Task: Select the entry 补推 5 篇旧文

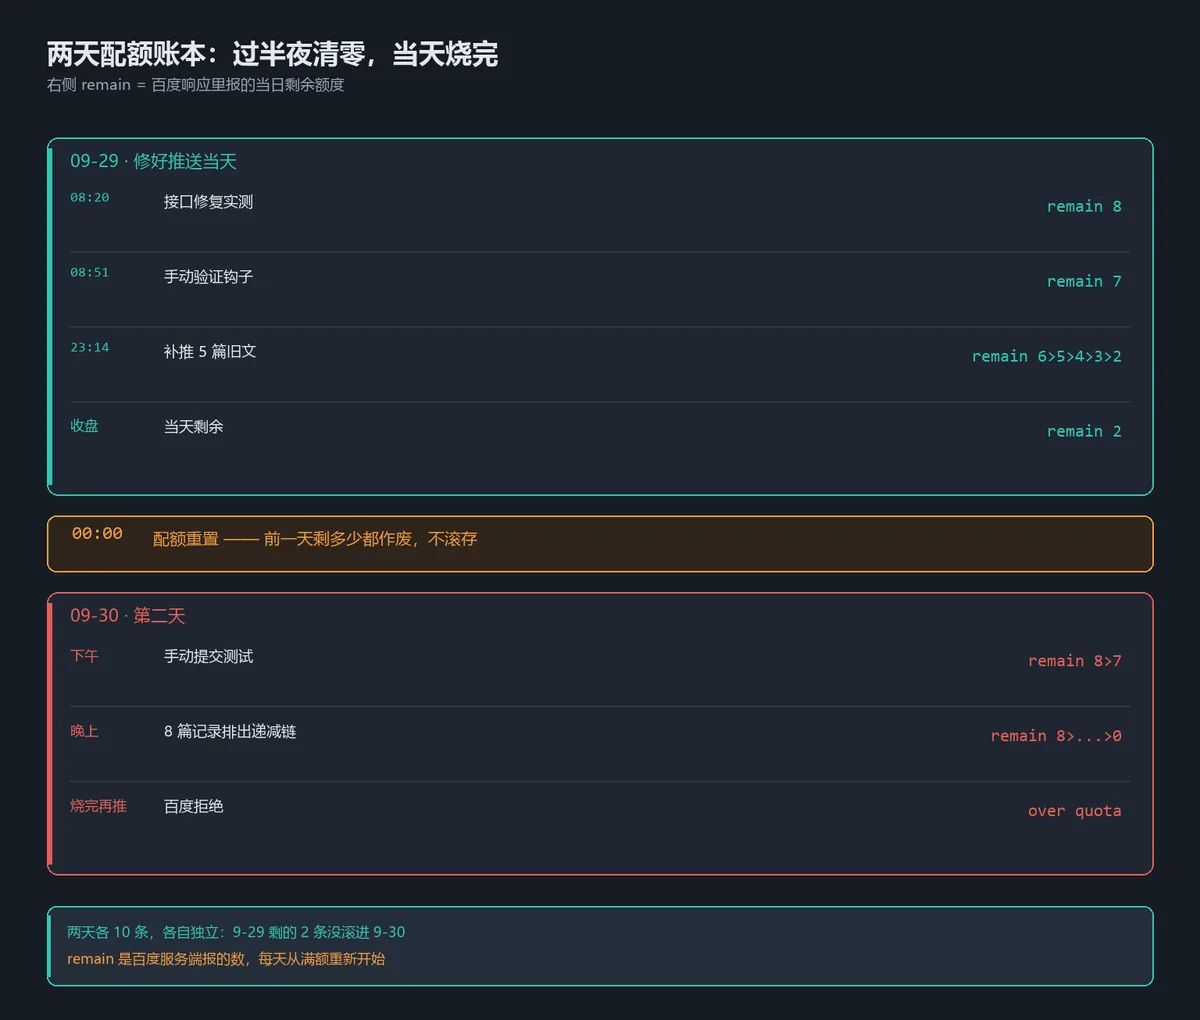Action: 210,352
